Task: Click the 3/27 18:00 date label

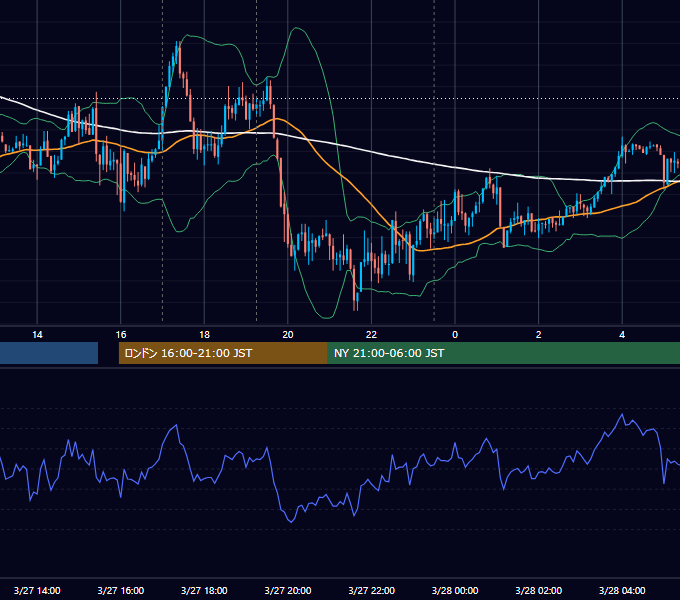Action: point(204,590)
